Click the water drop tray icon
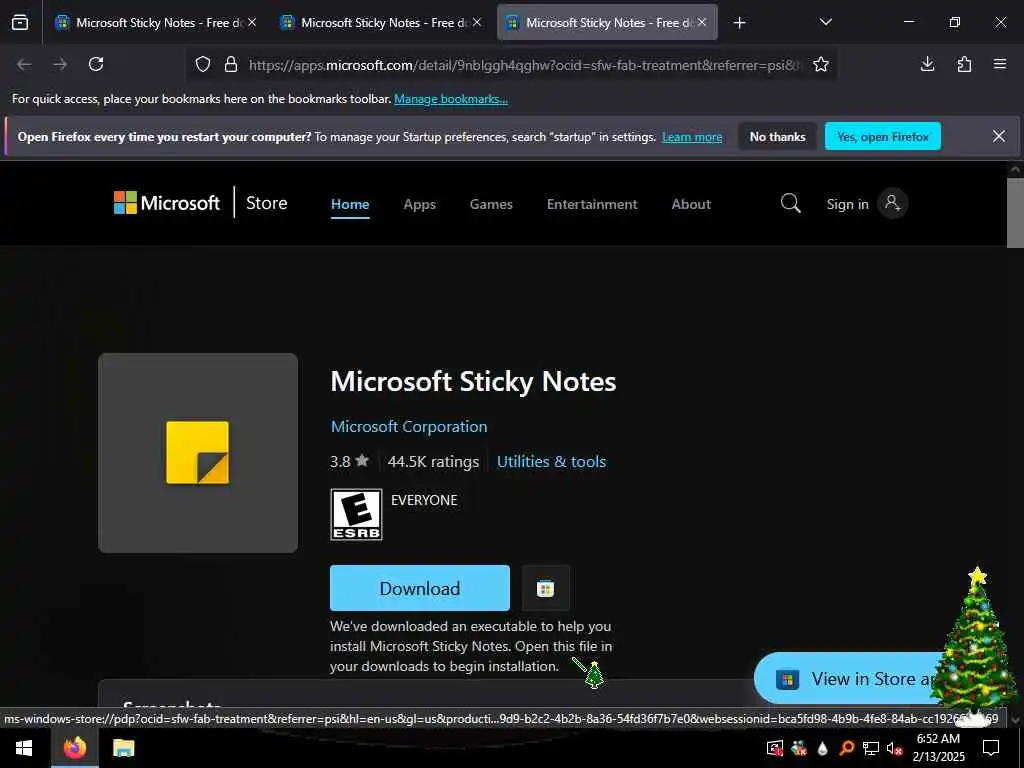The height and width of the screenshot is (768, 1024). click(x=822, y=748)
